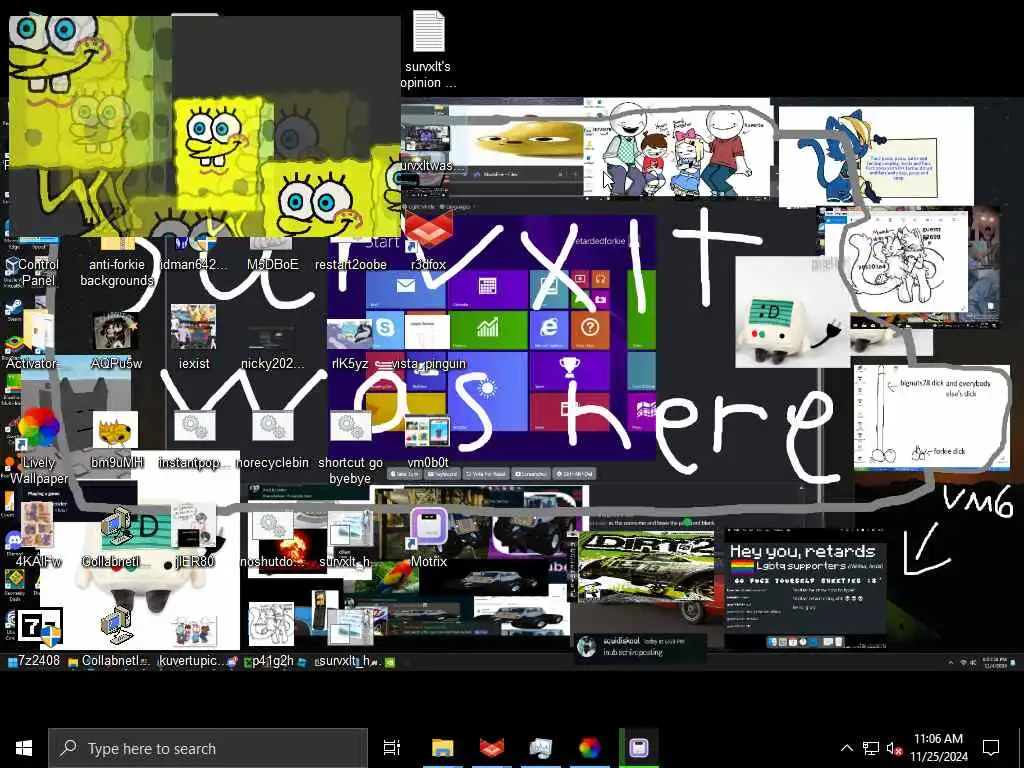Open the anti-forkie backgrounds folder
The image size is (1024, 768).
click(x=117, y=261)
